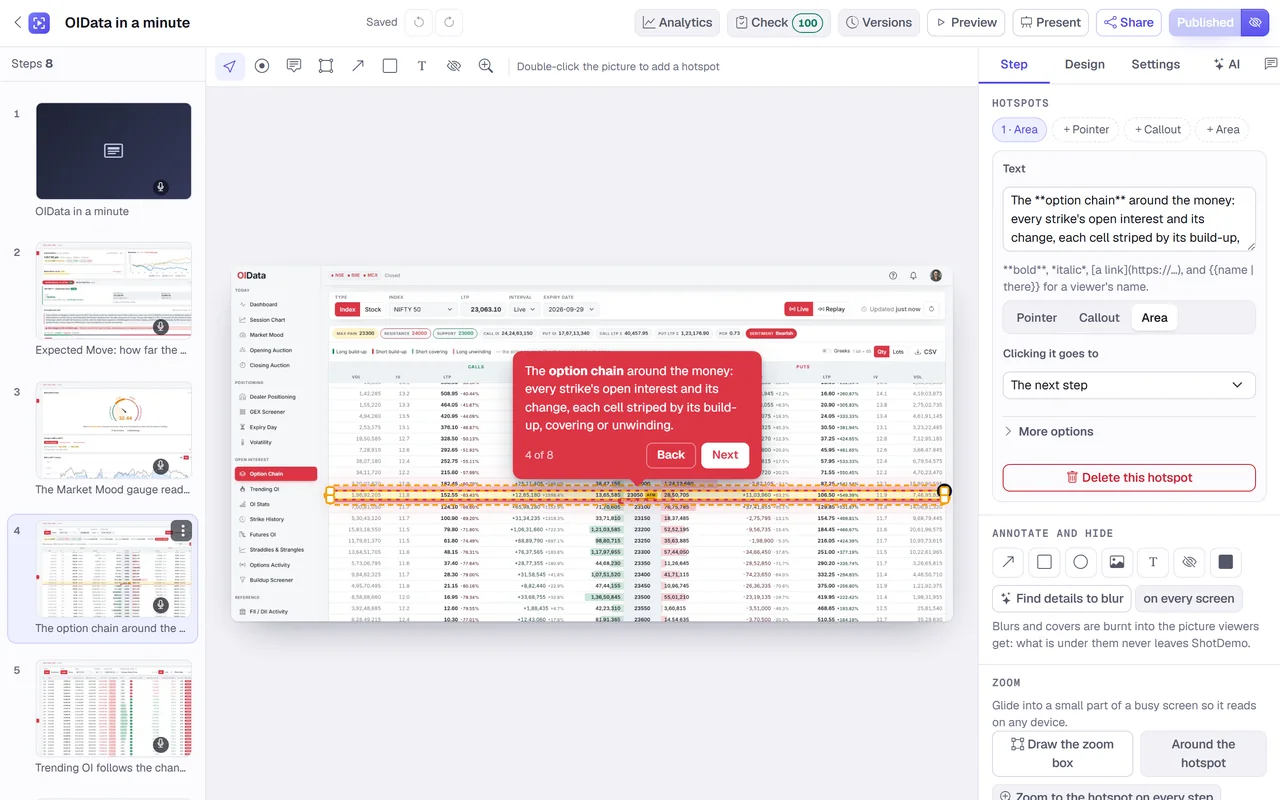Image resolution: width=1280 pixels, height=800 pixels.
Task: Click the hotspot Text input field
Action: pyautogui.click(x=1129, y=219)
